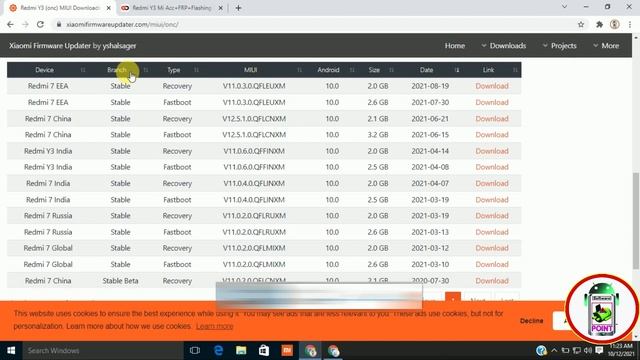Screen dimensions: 640x360
Task: Open the cookie Learn more link
Action: click(215, 326)
